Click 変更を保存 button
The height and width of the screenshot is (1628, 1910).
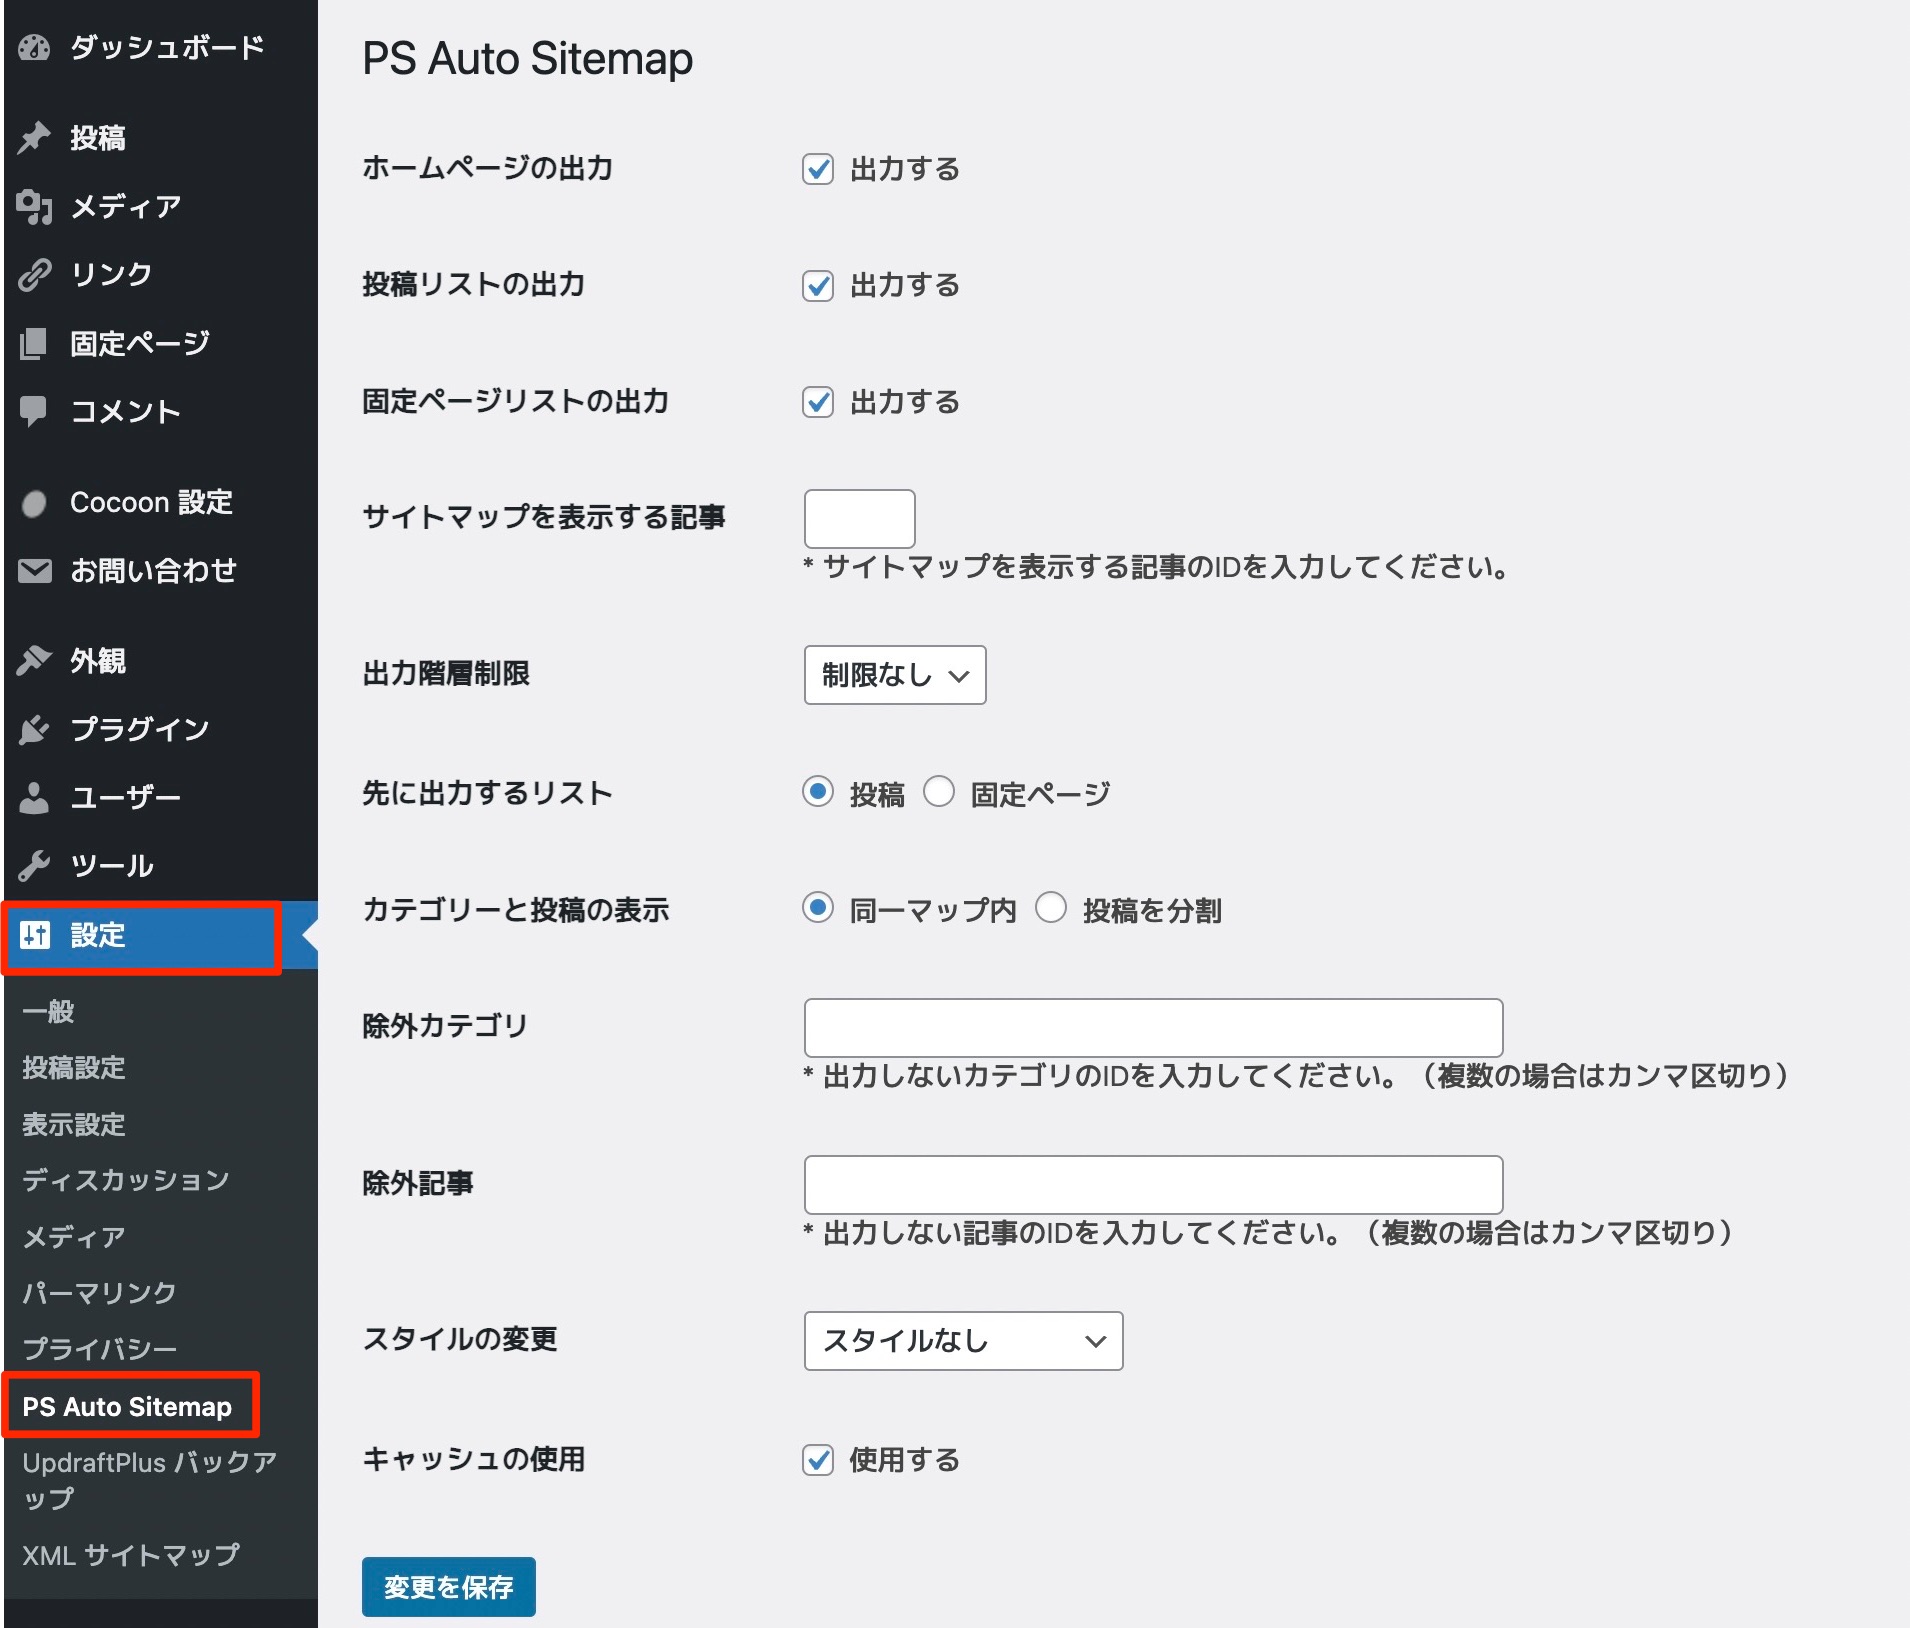click(x=448, y=1586)
